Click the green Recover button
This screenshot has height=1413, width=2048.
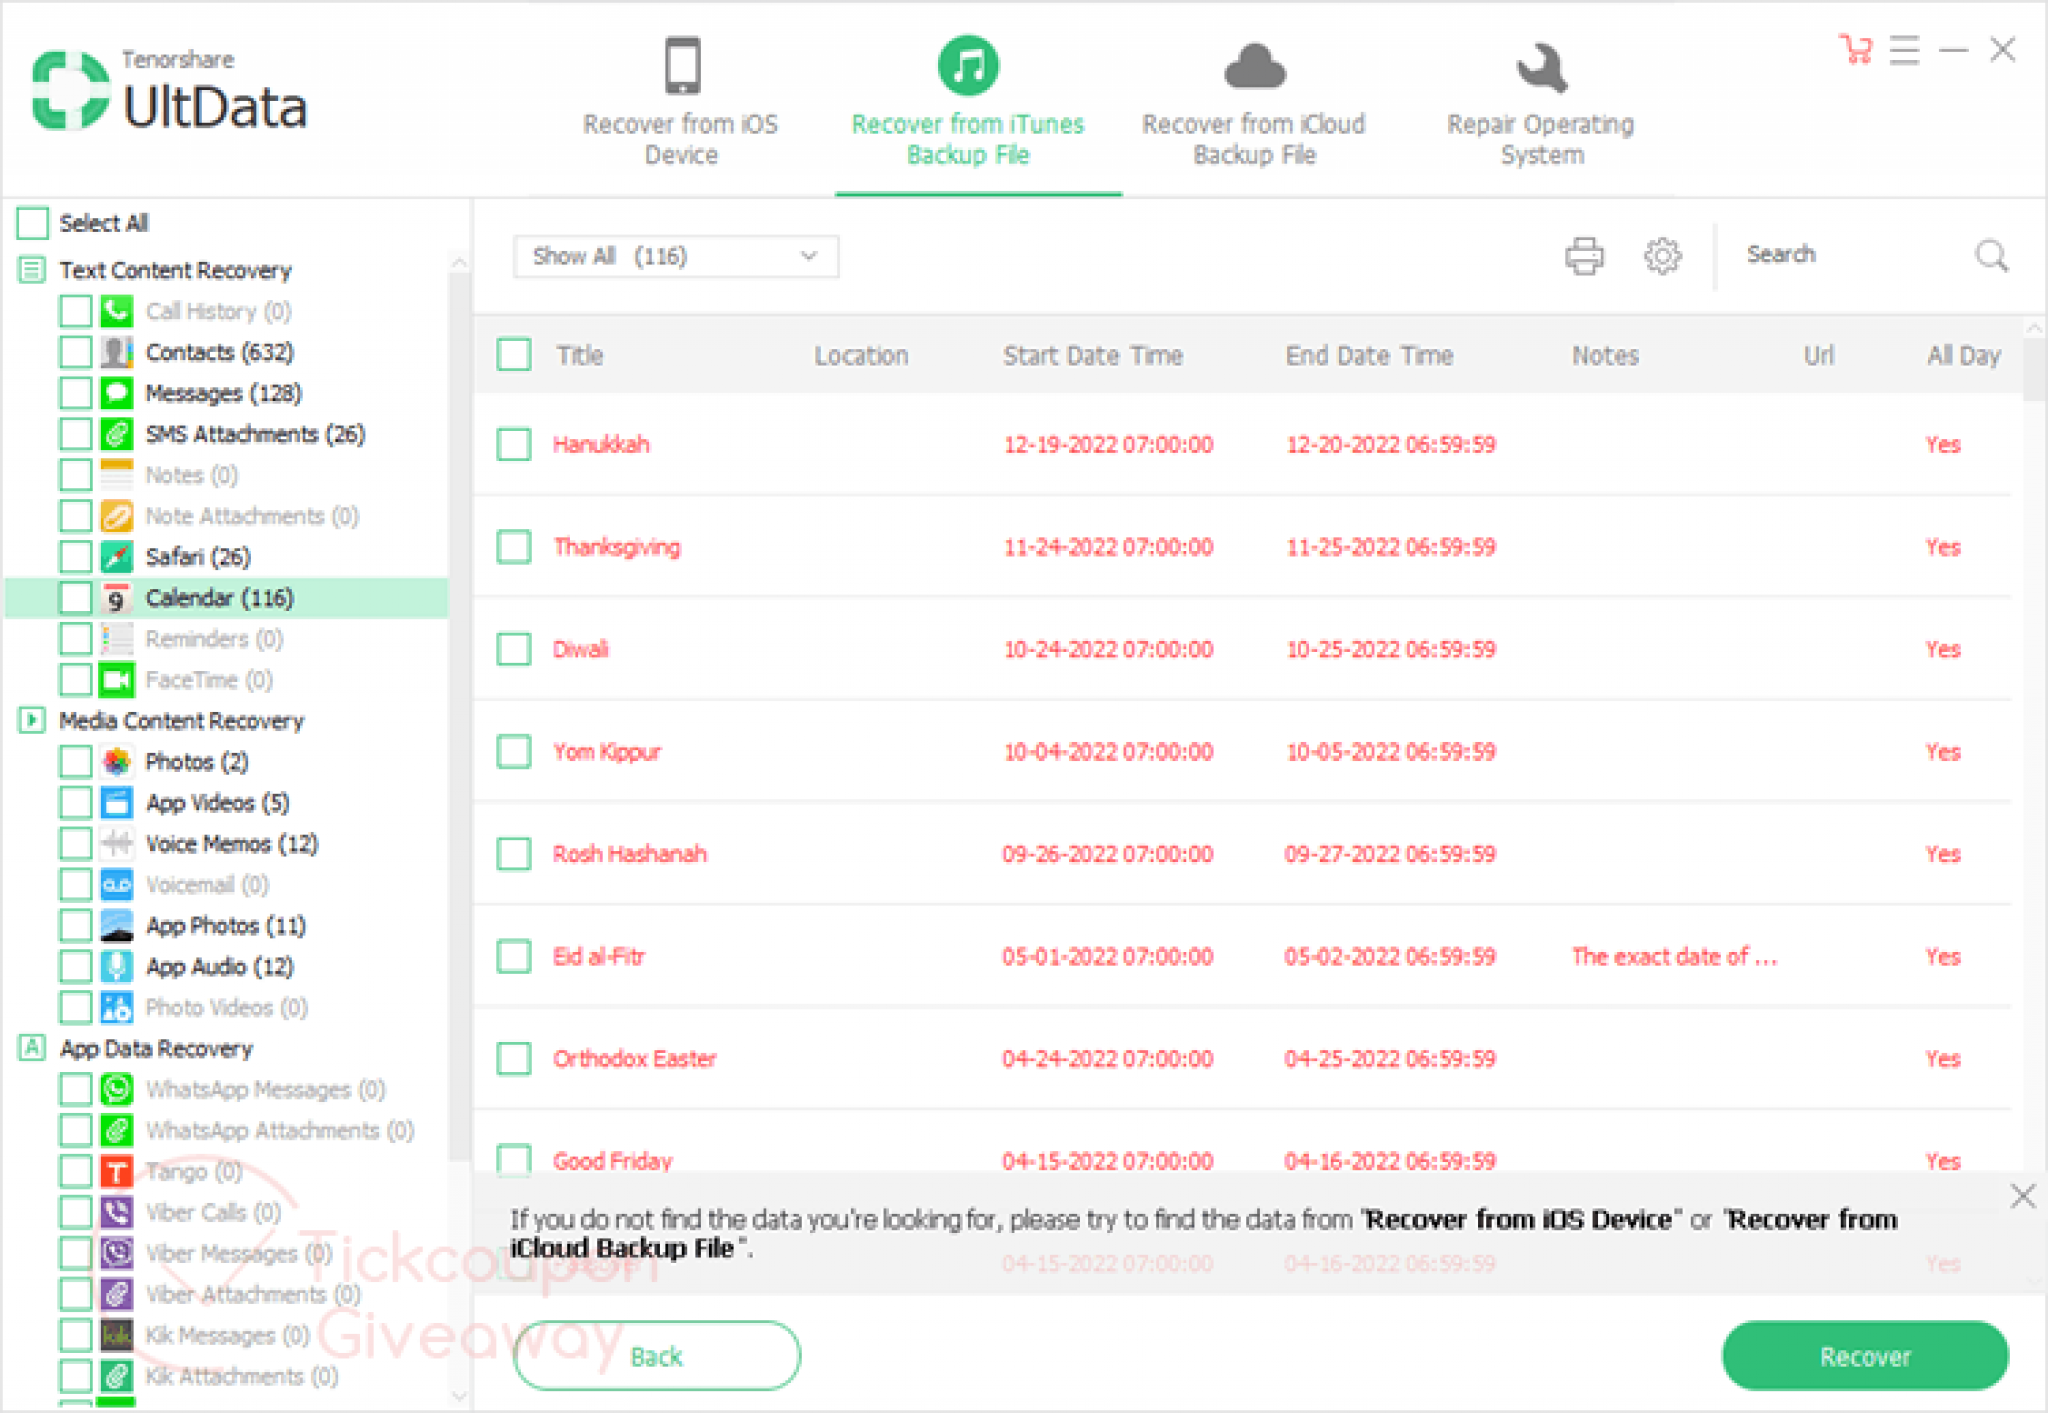1865,1356
